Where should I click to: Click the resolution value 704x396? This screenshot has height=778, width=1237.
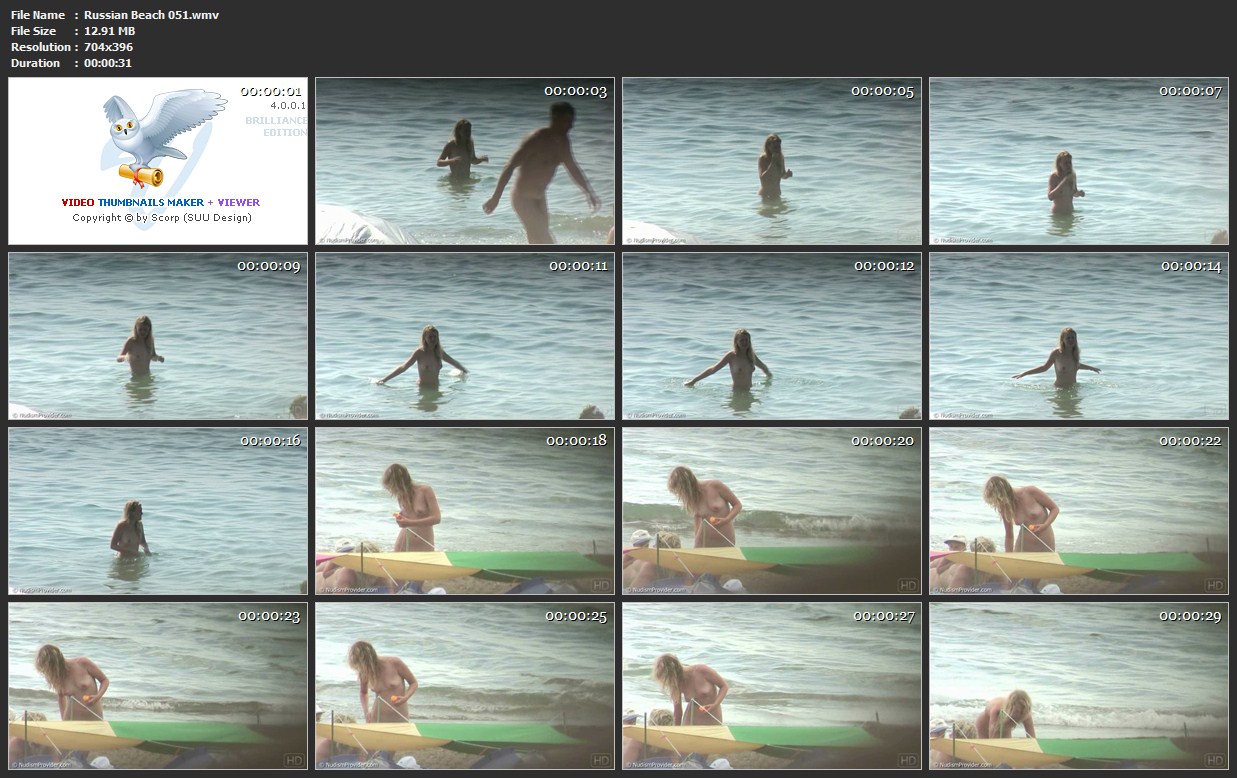108,47
